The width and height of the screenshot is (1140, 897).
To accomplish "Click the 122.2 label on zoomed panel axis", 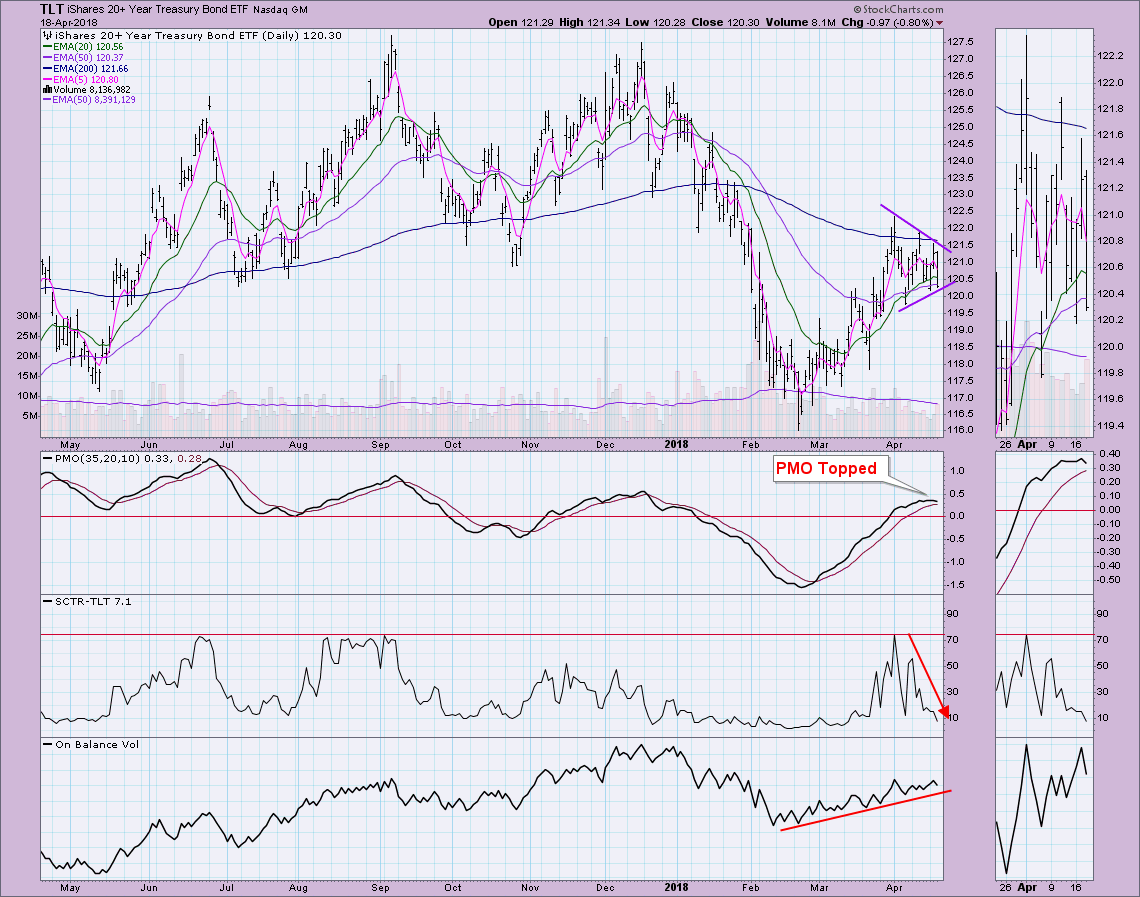I will (1109, 56).
